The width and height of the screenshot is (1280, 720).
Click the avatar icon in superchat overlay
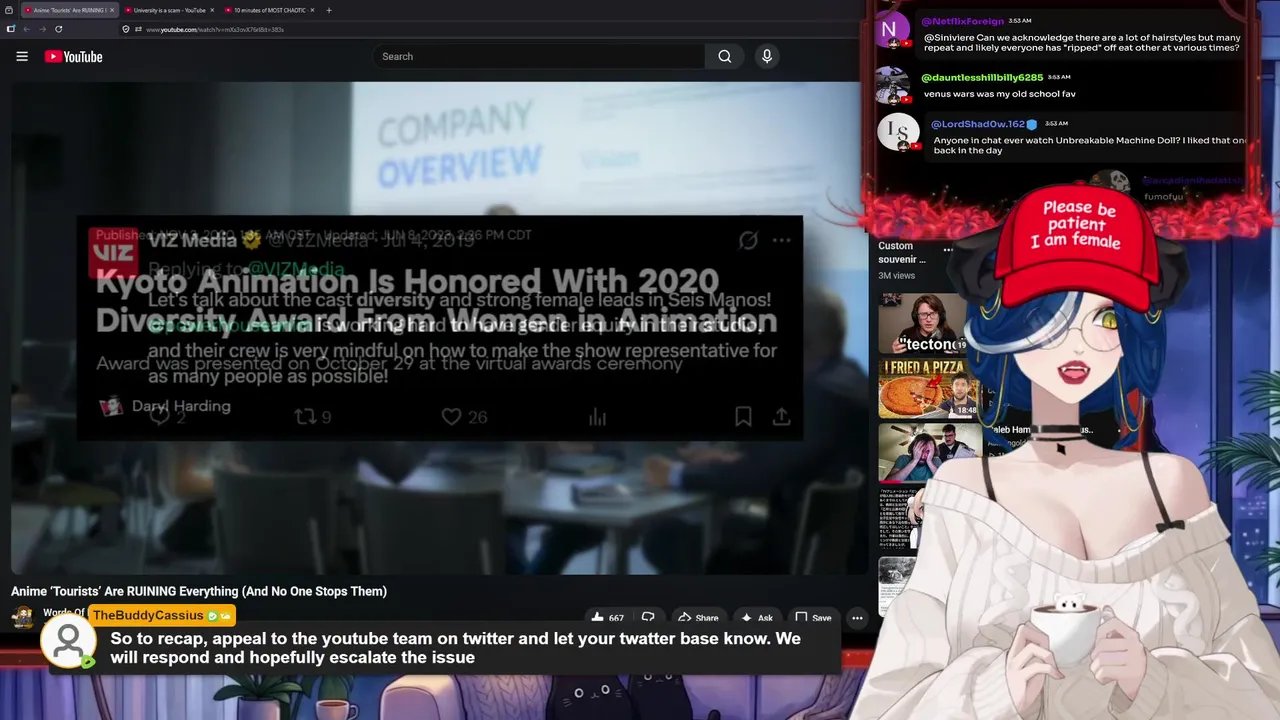68,642
